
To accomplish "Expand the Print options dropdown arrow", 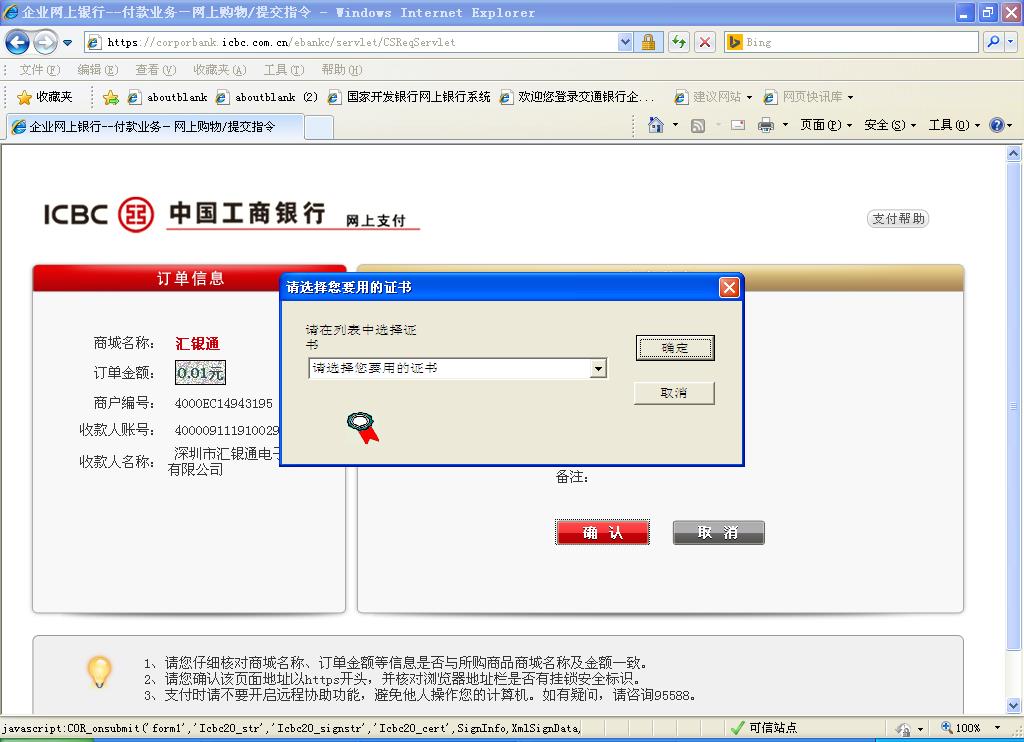I will [785, 125].
